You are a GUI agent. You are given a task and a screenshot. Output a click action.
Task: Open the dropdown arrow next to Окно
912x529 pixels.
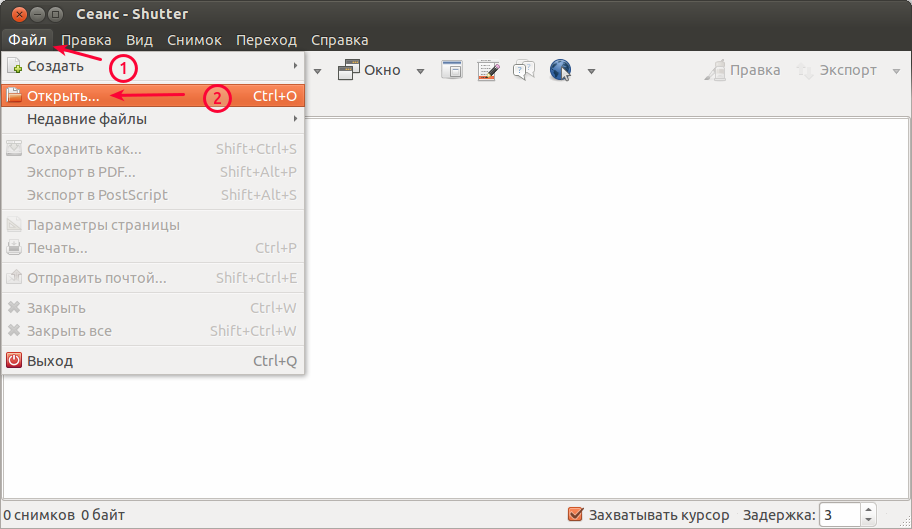pos(421,72)
